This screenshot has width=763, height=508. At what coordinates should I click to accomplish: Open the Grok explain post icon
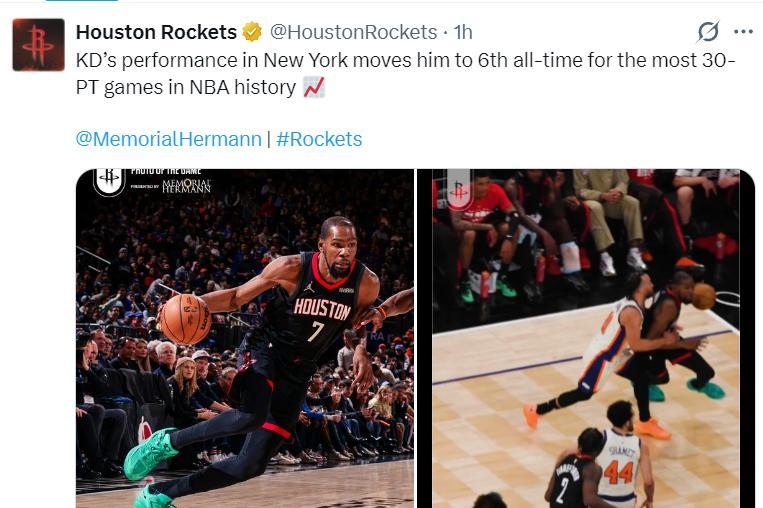click(708, 32)
